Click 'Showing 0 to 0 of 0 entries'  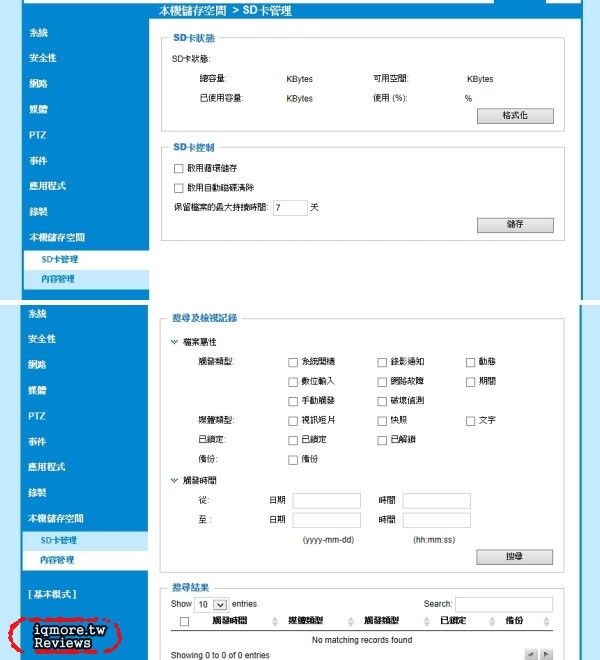pyautogui.click(x=220, y=655)
